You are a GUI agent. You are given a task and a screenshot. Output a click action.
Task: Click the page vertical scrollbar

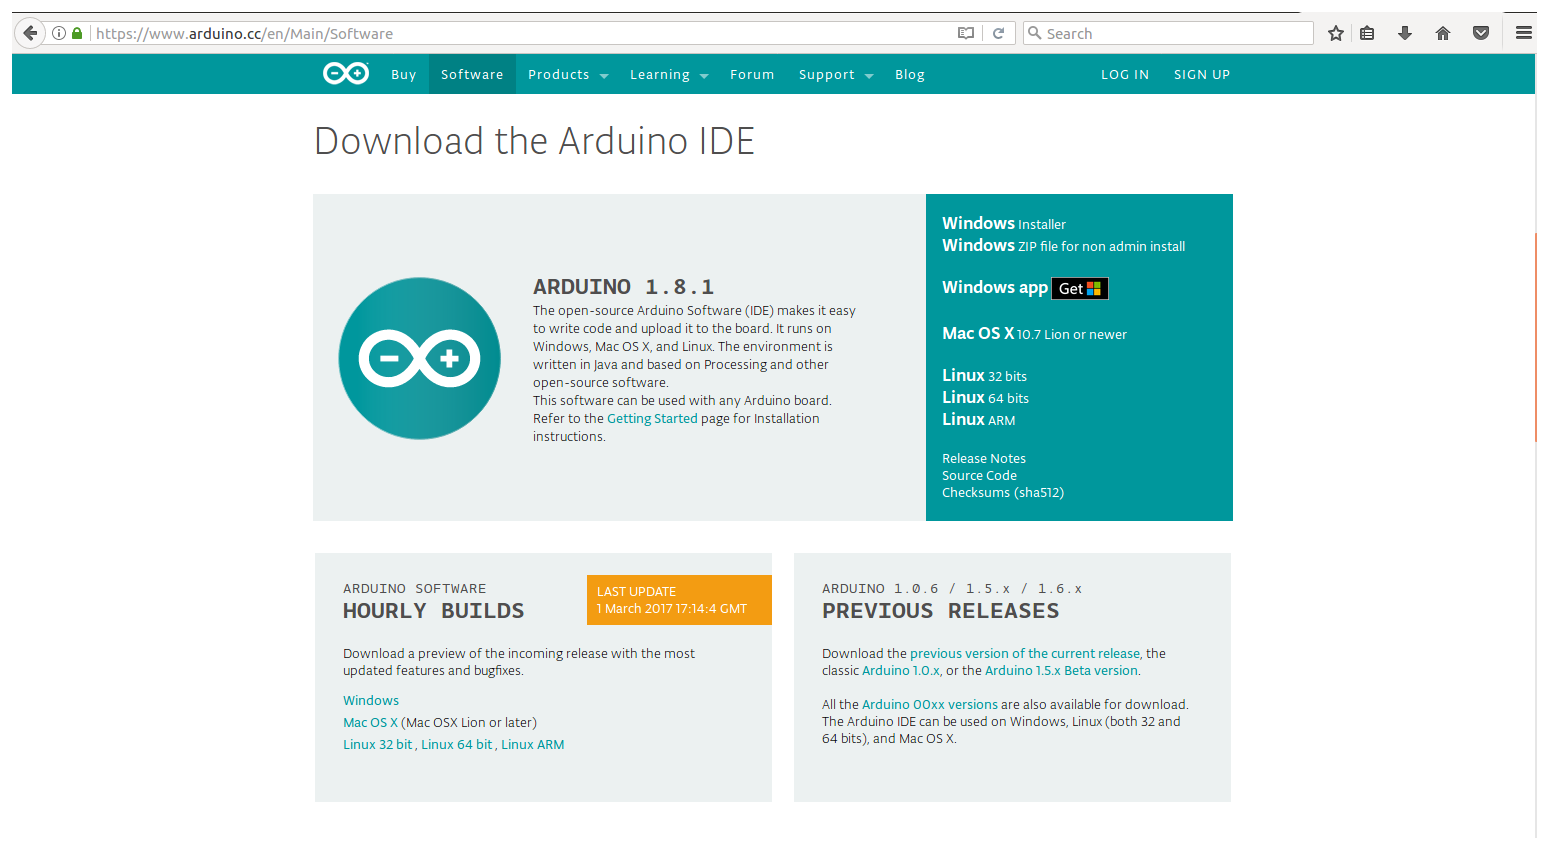(1536, 338)
